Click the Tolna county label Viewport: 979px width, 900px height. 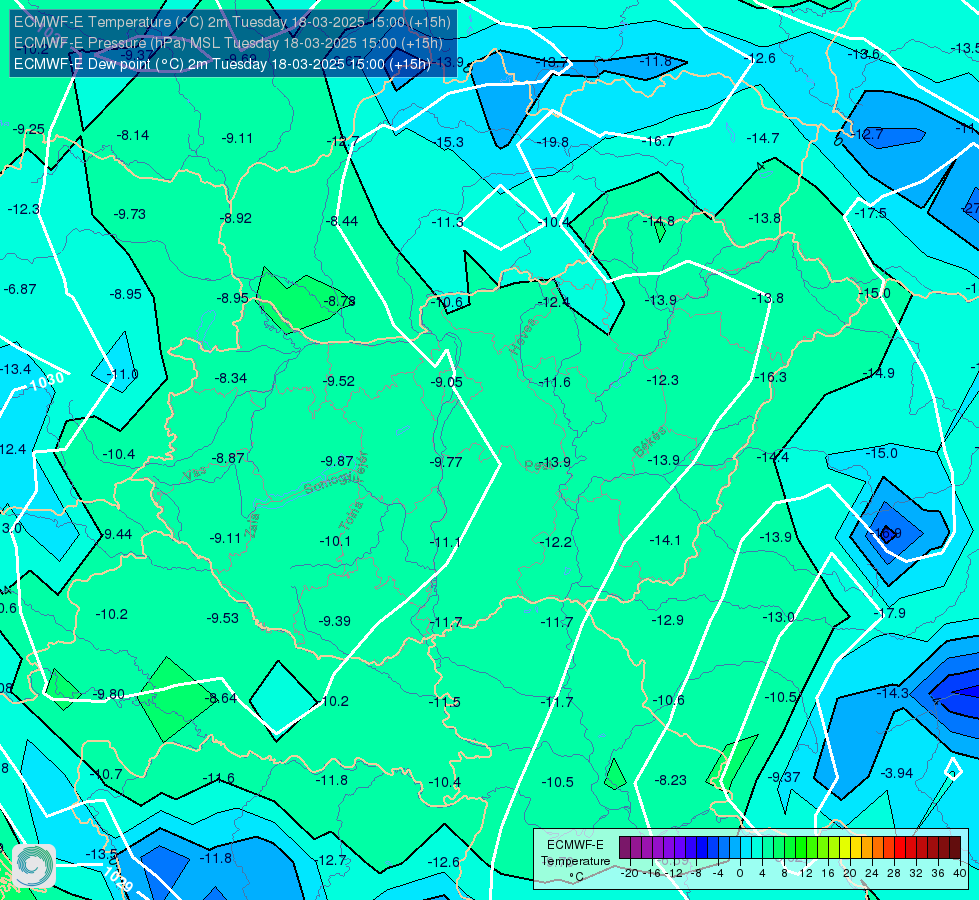pyautogui.click(x=351, y=516)
